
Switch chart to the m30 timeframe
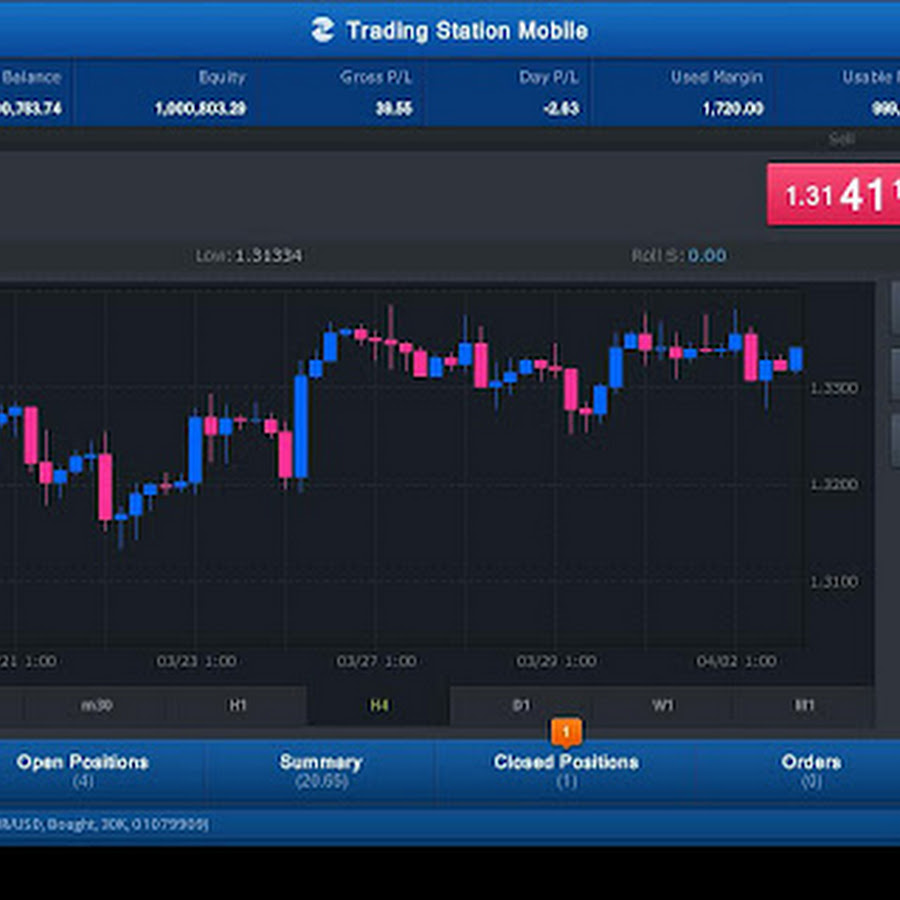tap(96, 705)
